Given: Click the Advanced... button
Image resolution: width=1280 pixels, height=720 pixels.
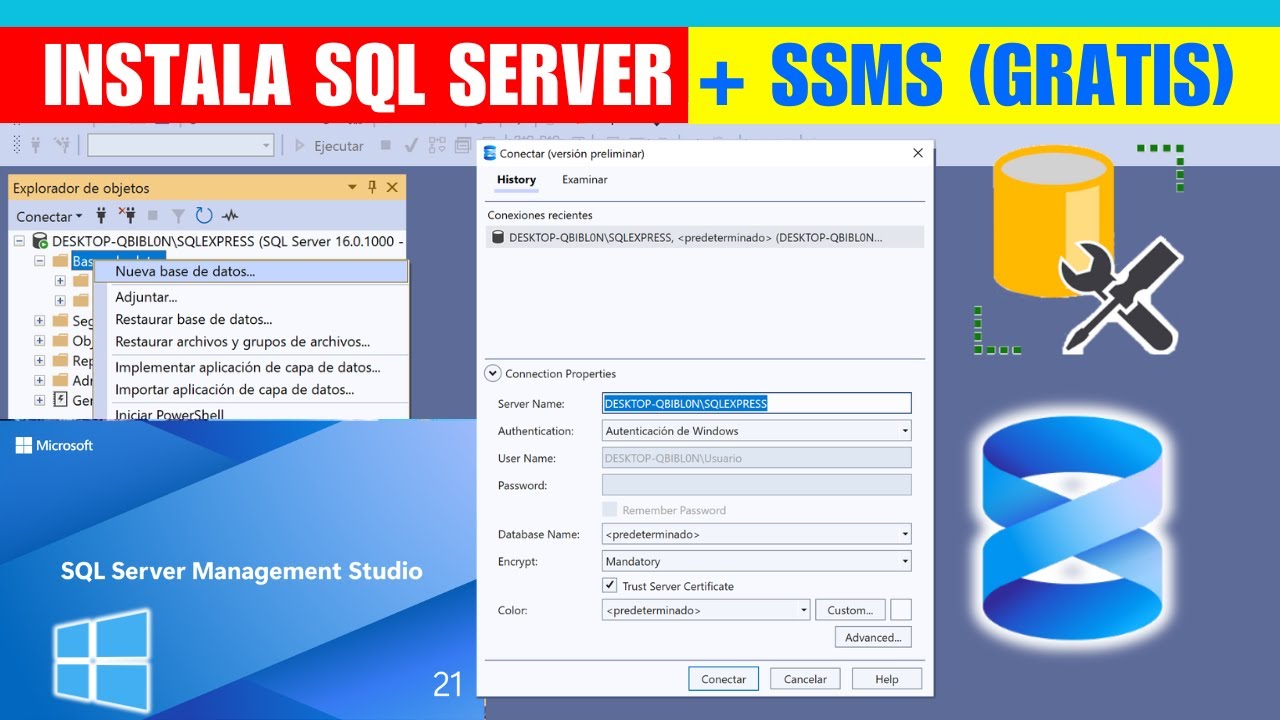Looking at the screenshot, I should (873, 637).
